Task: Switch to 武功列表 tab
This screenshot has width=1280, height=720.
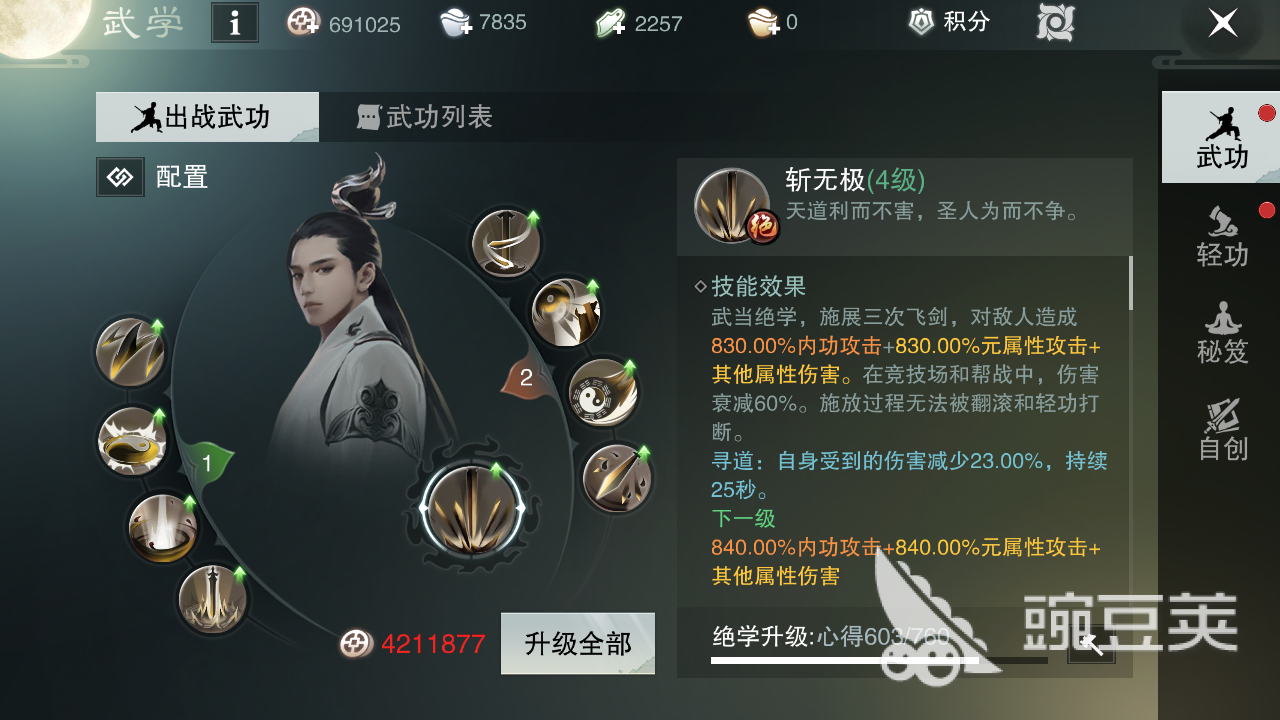Action: (426, 117)
